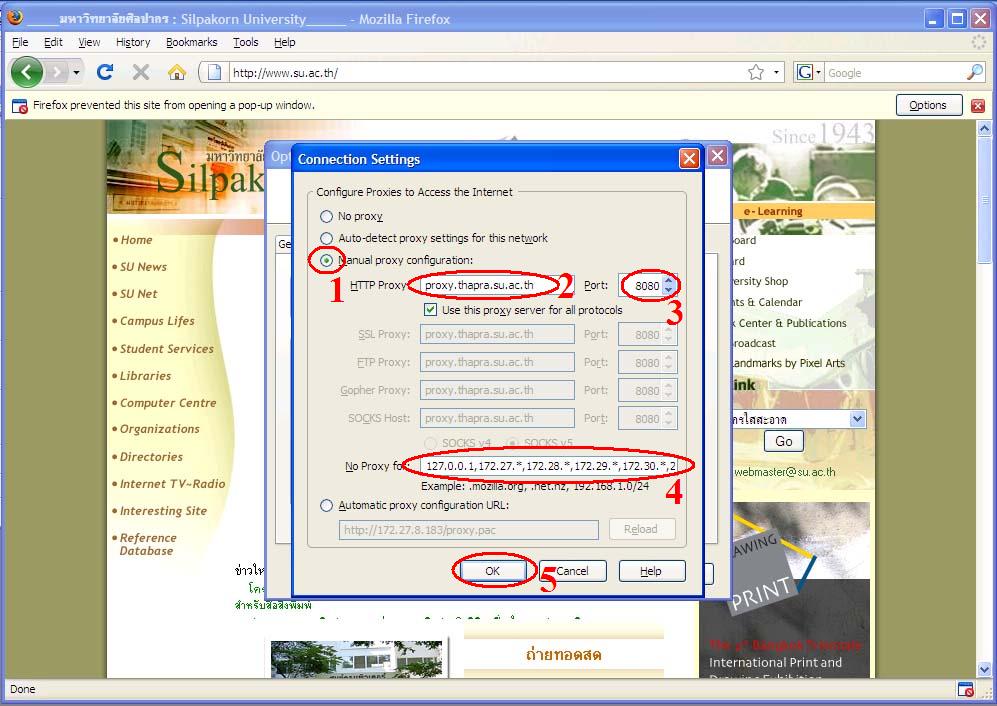Click the HTTP proxy Port number field

[x=640, y=286]
